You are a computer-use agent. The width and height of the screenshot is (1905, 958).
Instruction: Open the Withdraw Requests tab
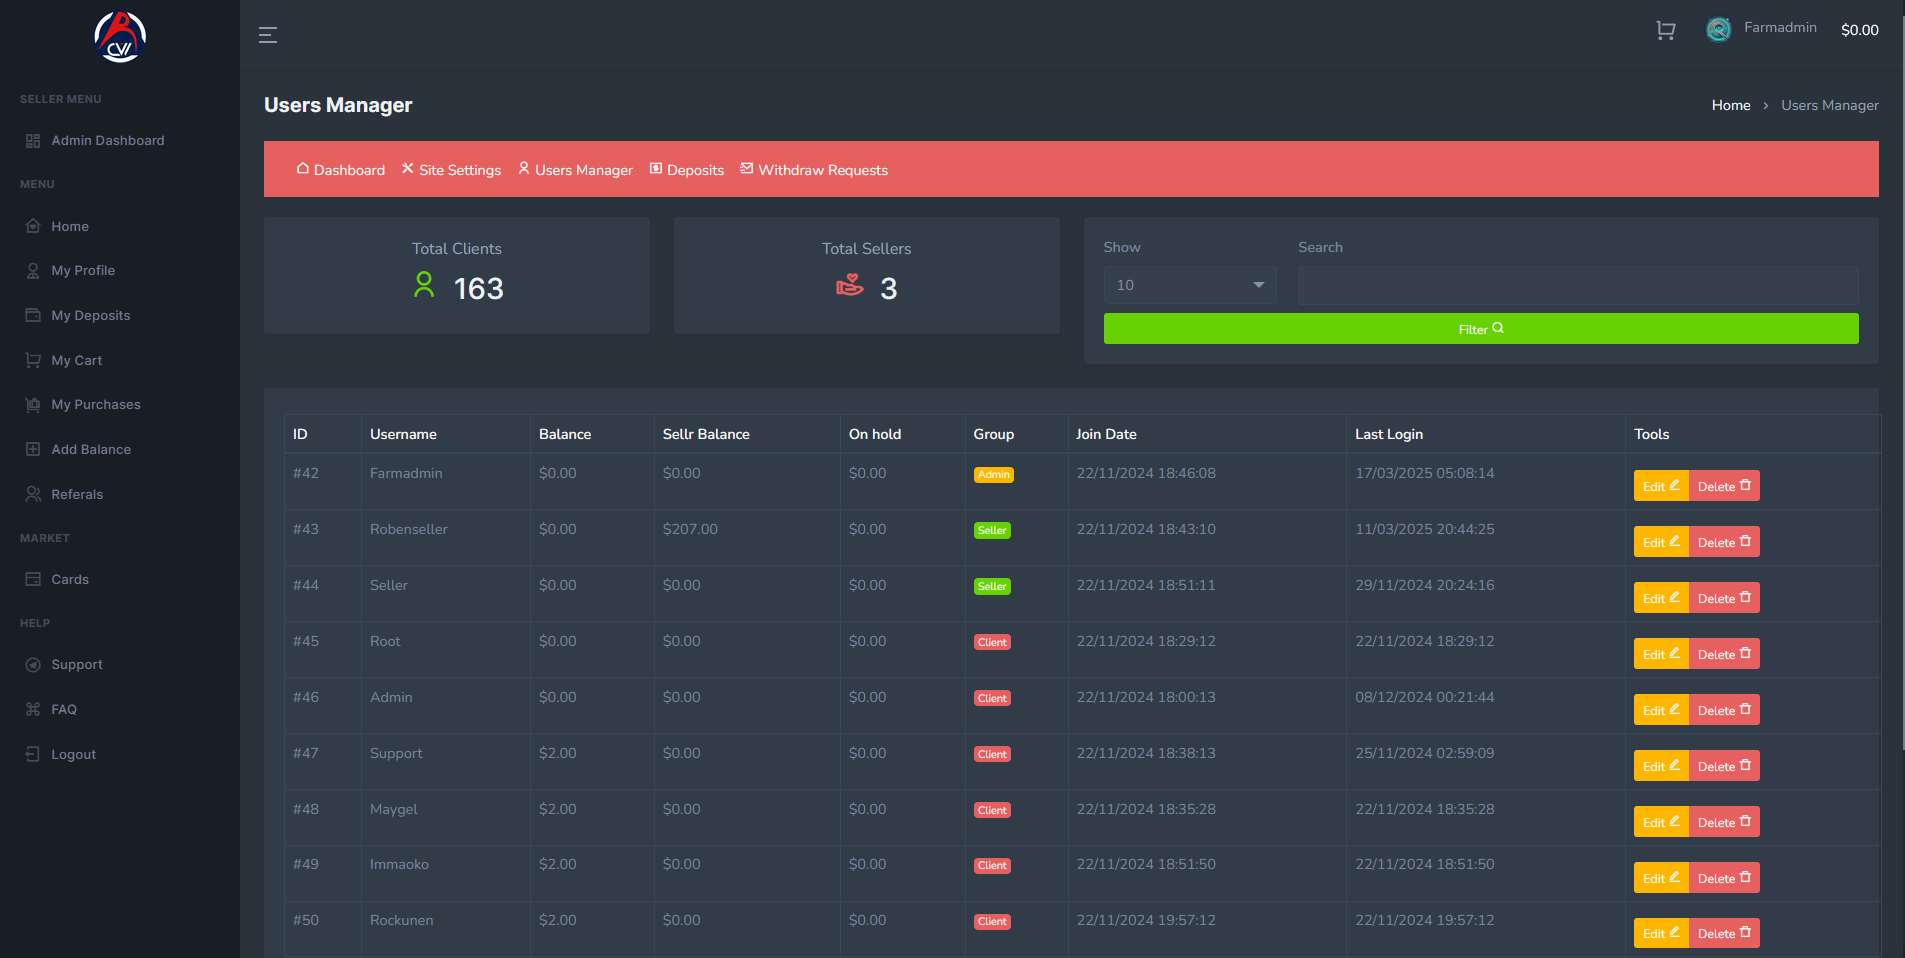click(x=814, y=170)
